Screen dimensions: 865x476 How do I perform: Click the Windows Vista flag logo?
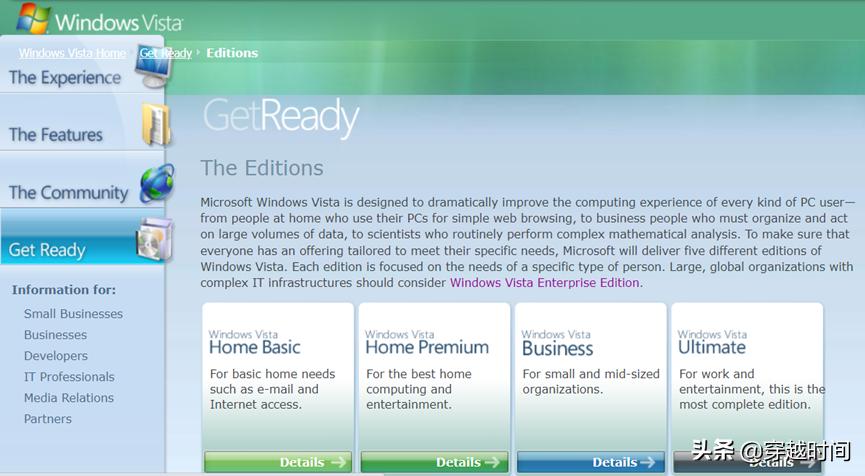(33, 19)
